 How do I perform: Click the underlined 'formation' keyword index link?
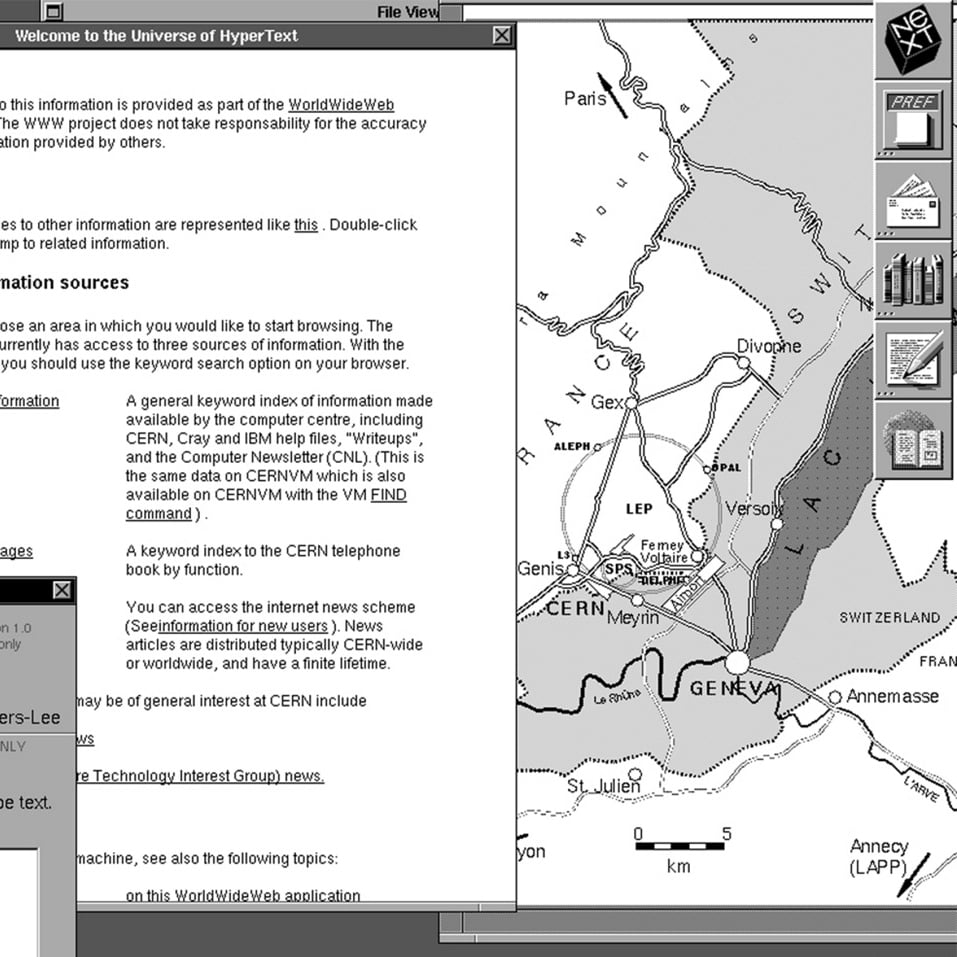(x=28, y=400)
